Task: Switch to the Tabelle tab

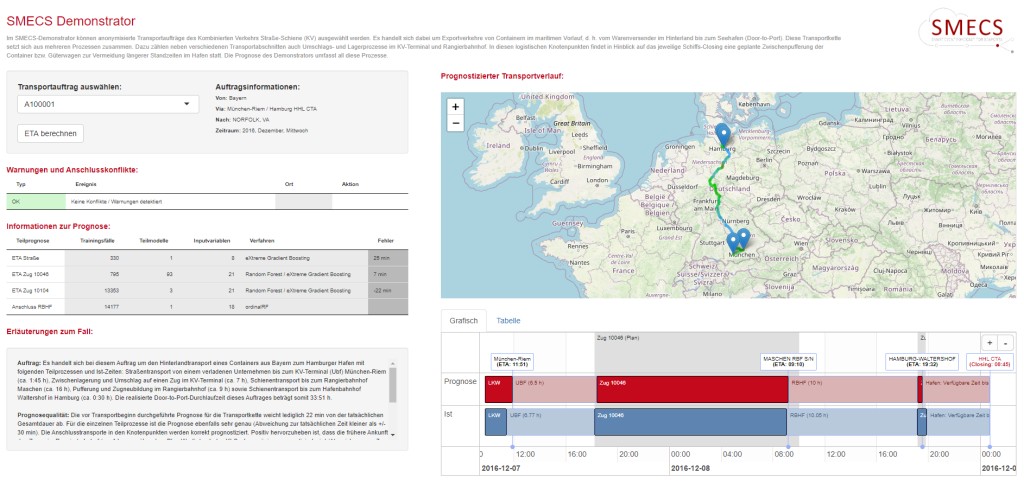Action: click(508, 321)
